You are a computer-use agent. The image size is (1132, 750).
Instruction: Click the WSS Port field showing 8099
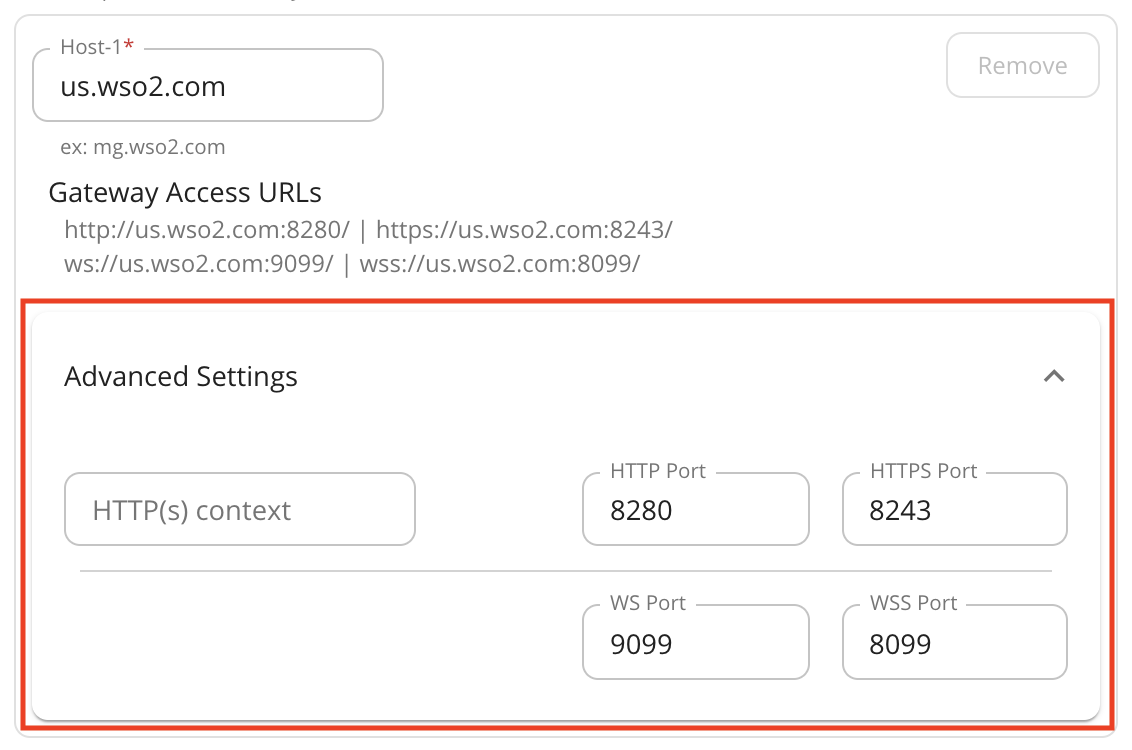tap(953, 642)
